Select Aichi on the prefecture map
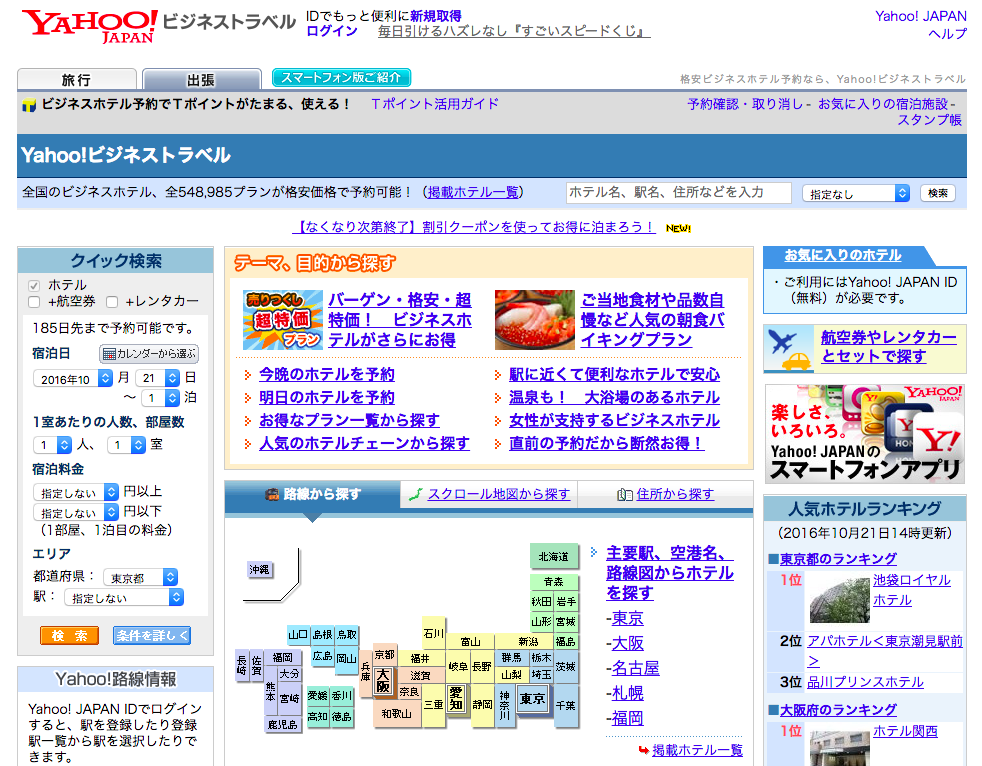The height and width of the screenshot is (766, 982). coord(456,697)
